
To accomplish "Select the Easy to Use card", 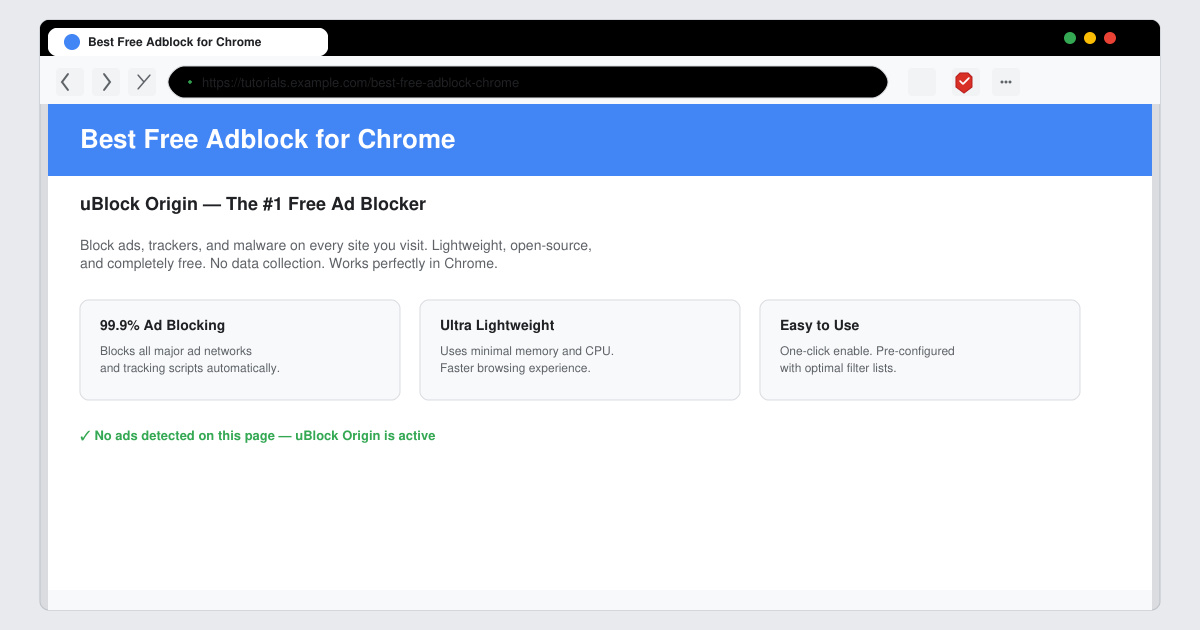I will 920,350.
